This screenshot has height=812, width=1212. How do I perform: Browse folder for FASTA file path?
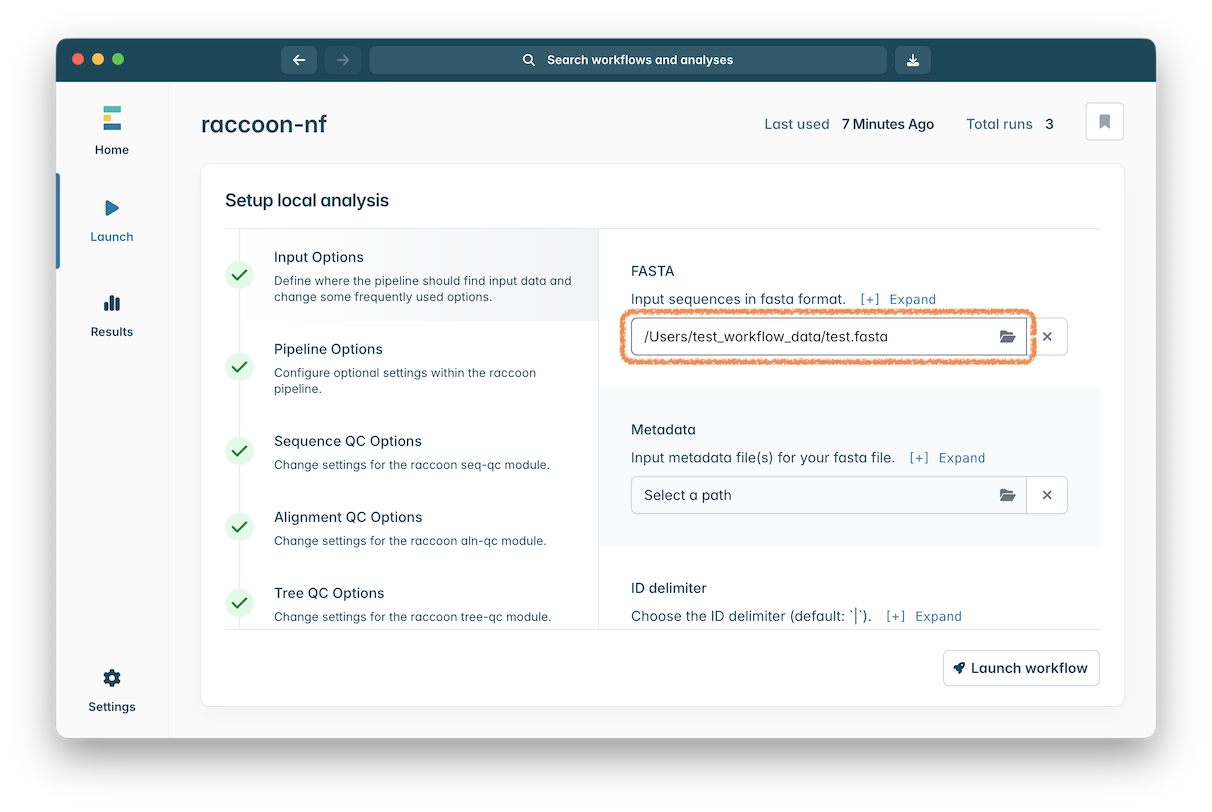pos(1007,337)
